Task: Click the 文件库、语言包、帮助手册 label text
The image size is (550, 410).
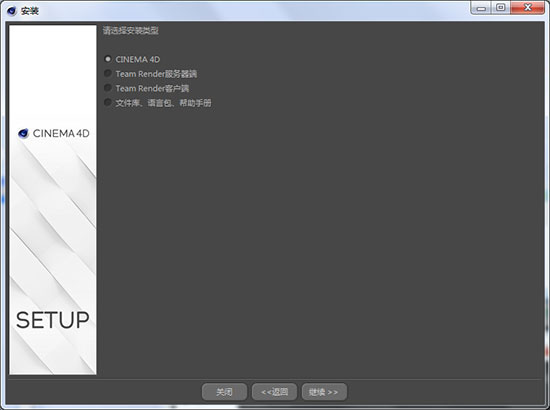Action: click(163, 103)
